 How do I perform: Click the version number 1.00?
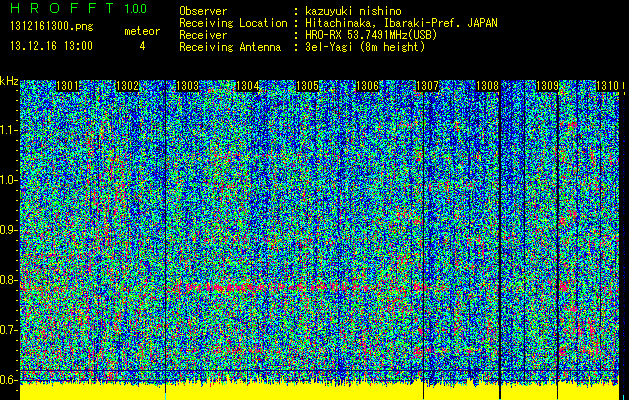134,9
